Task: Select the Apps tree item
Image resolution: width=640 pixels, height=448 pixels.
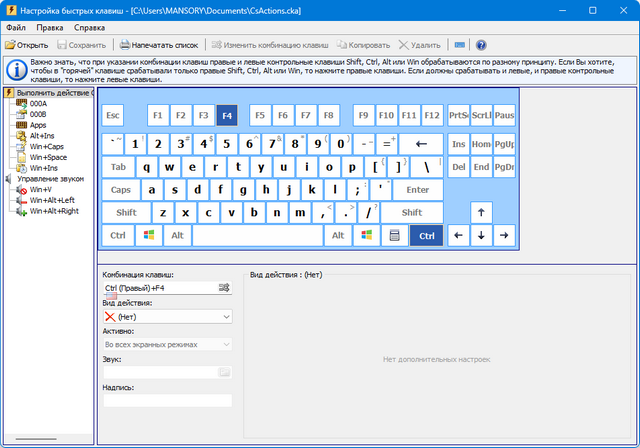Action: (x=38, y=125)
